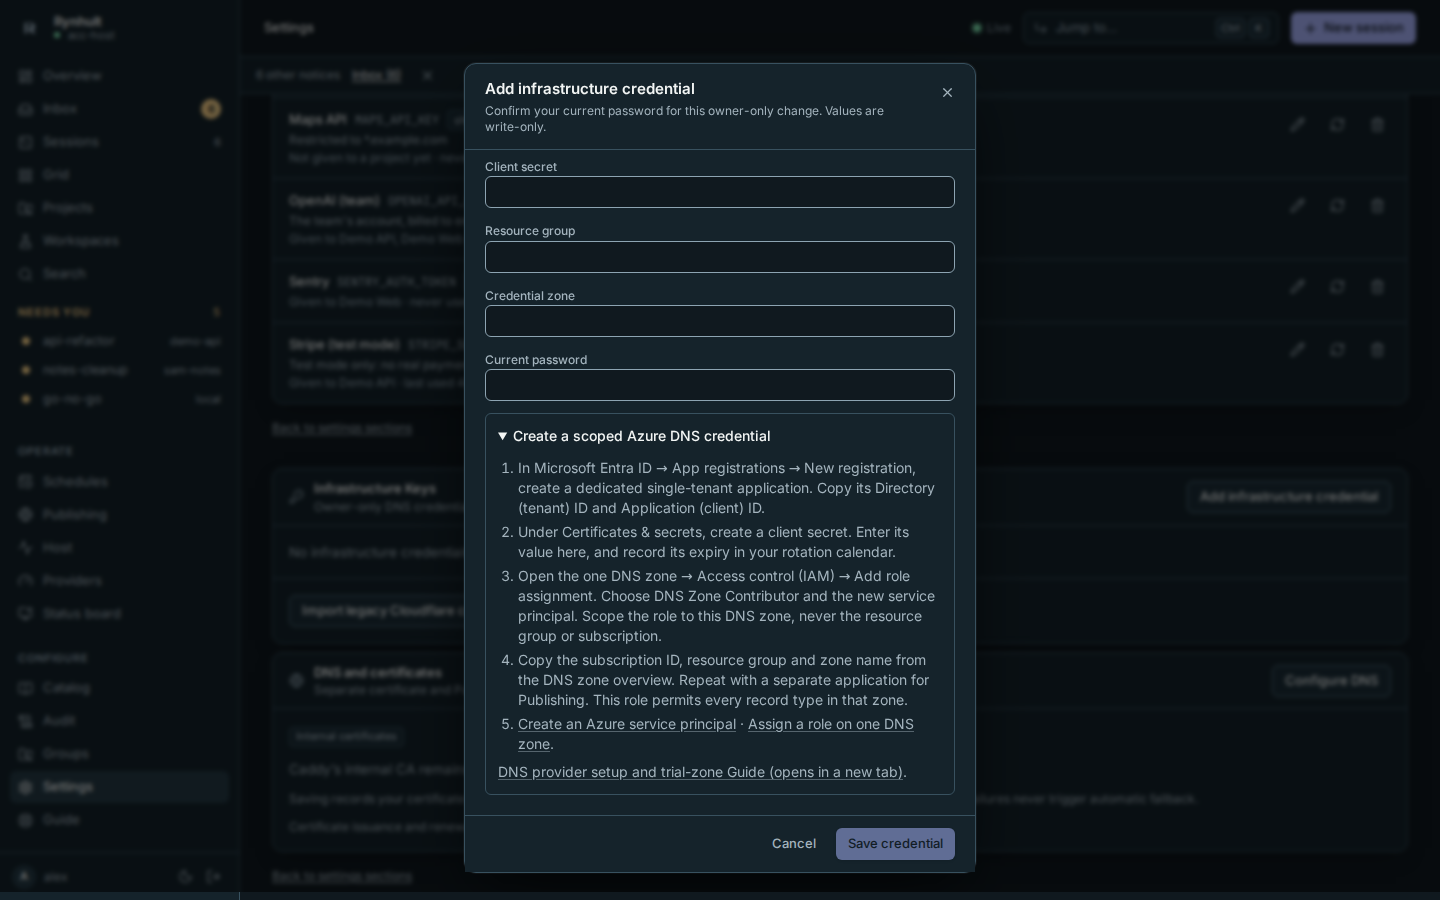
Task: Close the Add infrastructure credential dialog
Action: tap(947, 93)
